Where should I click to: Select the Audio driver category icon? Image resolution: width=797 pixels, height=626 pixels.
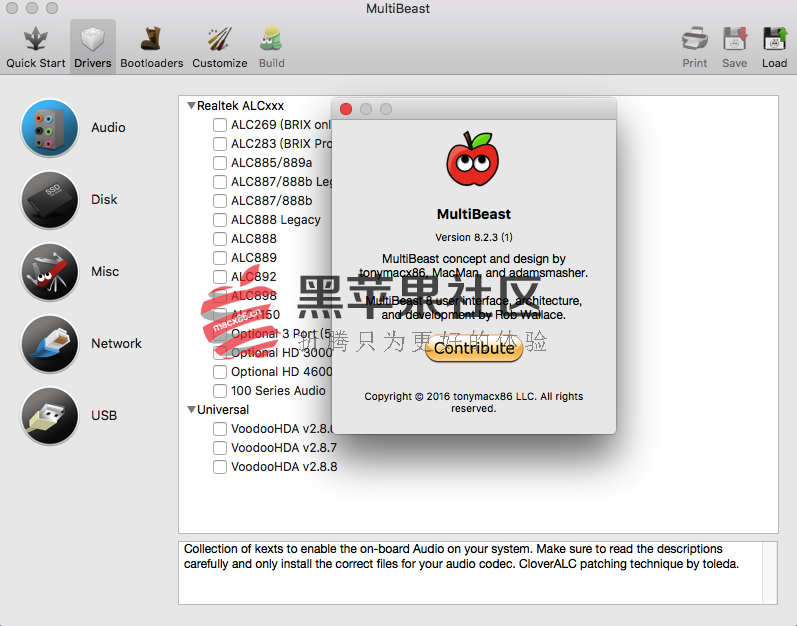tap(49, 128)
